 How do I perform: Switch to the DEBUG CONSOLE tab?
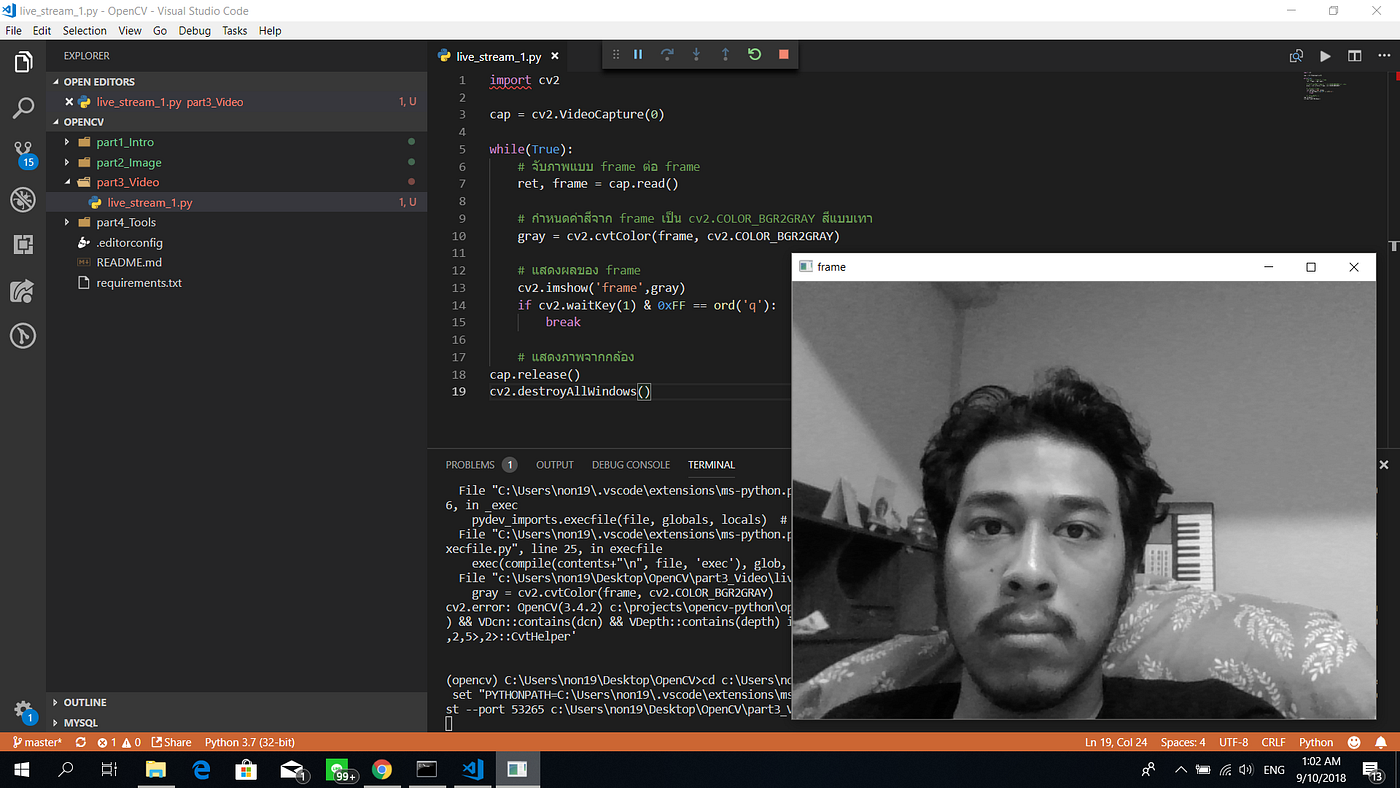click(630, 464)
